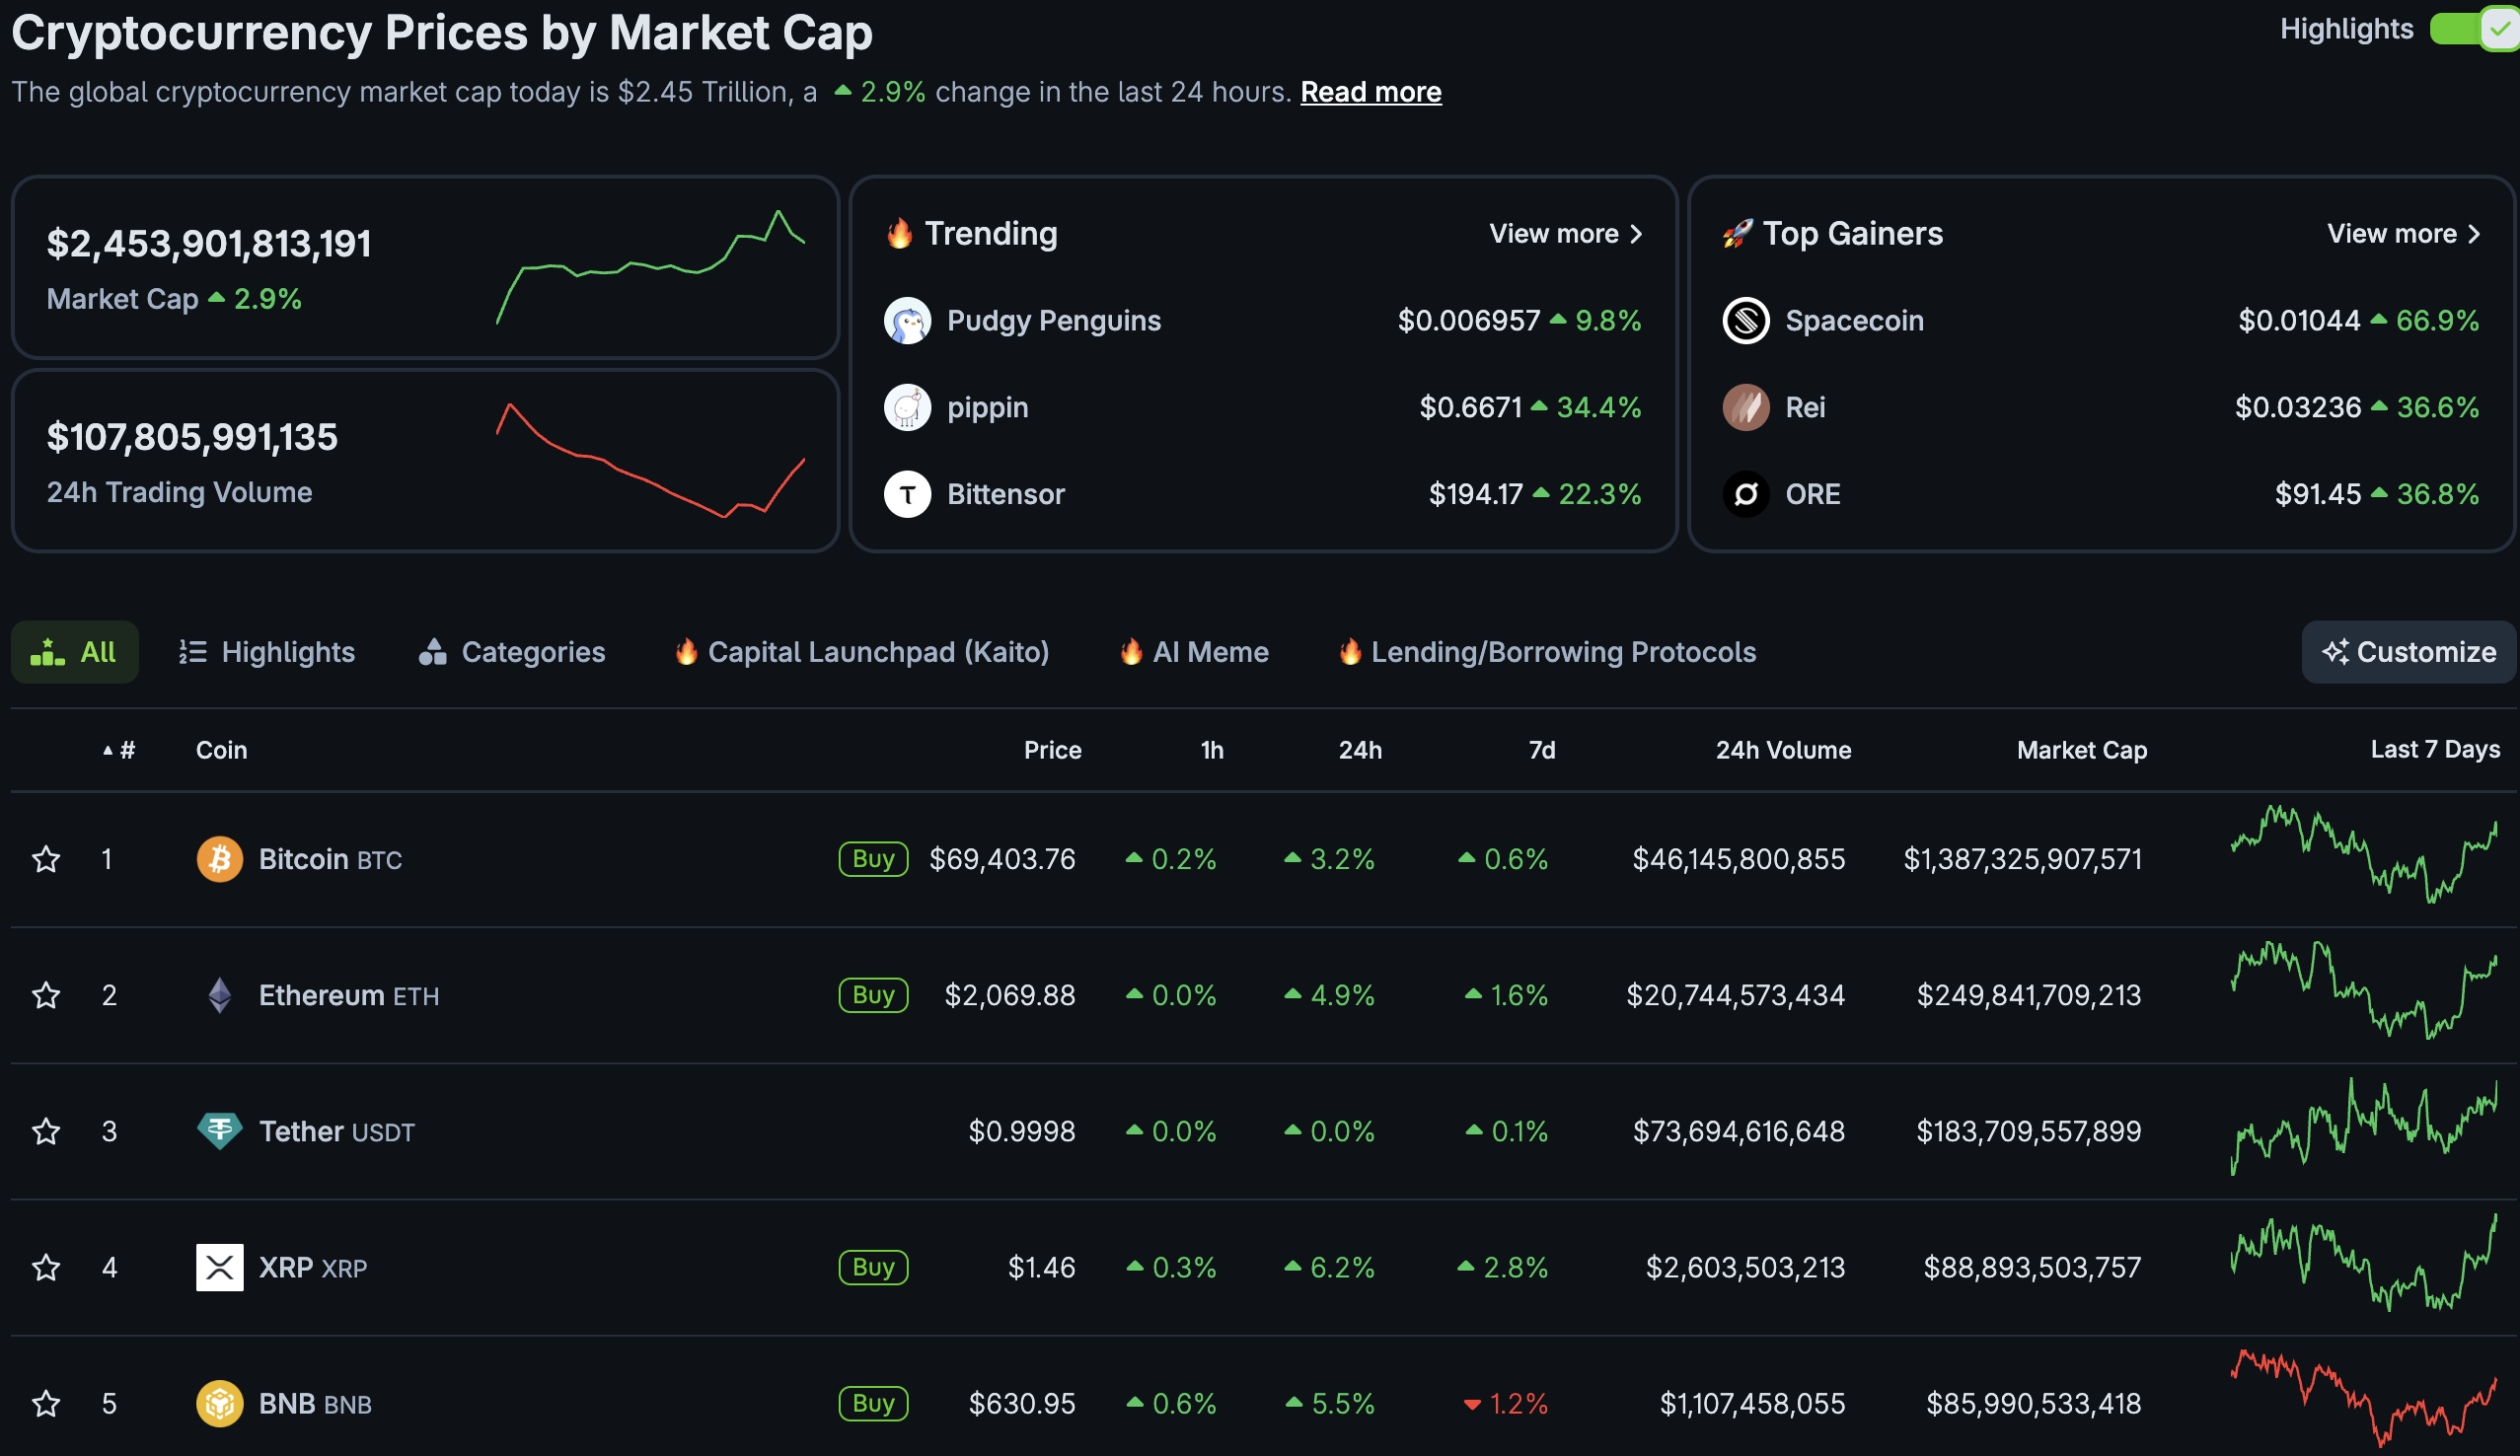Sort table by 1h column header
Image resolution: width=2520 pixels, height=1456 pixels.
click(x=1212, y=750)
